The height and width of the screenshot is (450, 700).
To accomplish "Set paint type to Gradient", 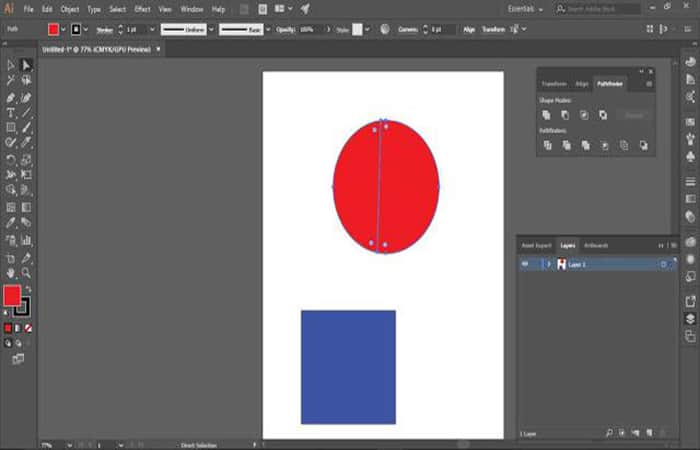I will [x=18, y=329].
